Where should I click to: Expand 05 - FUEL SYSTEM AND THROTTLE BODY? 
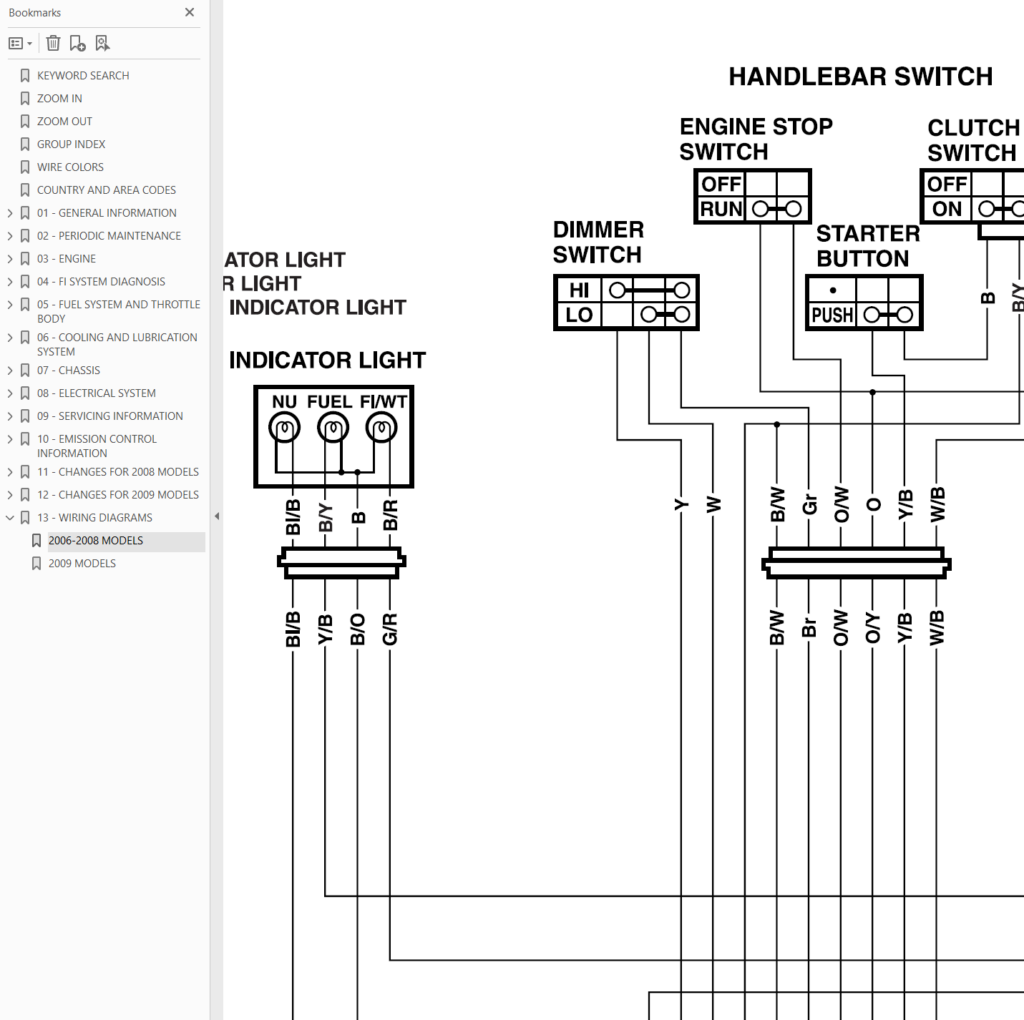click(10, 304)
